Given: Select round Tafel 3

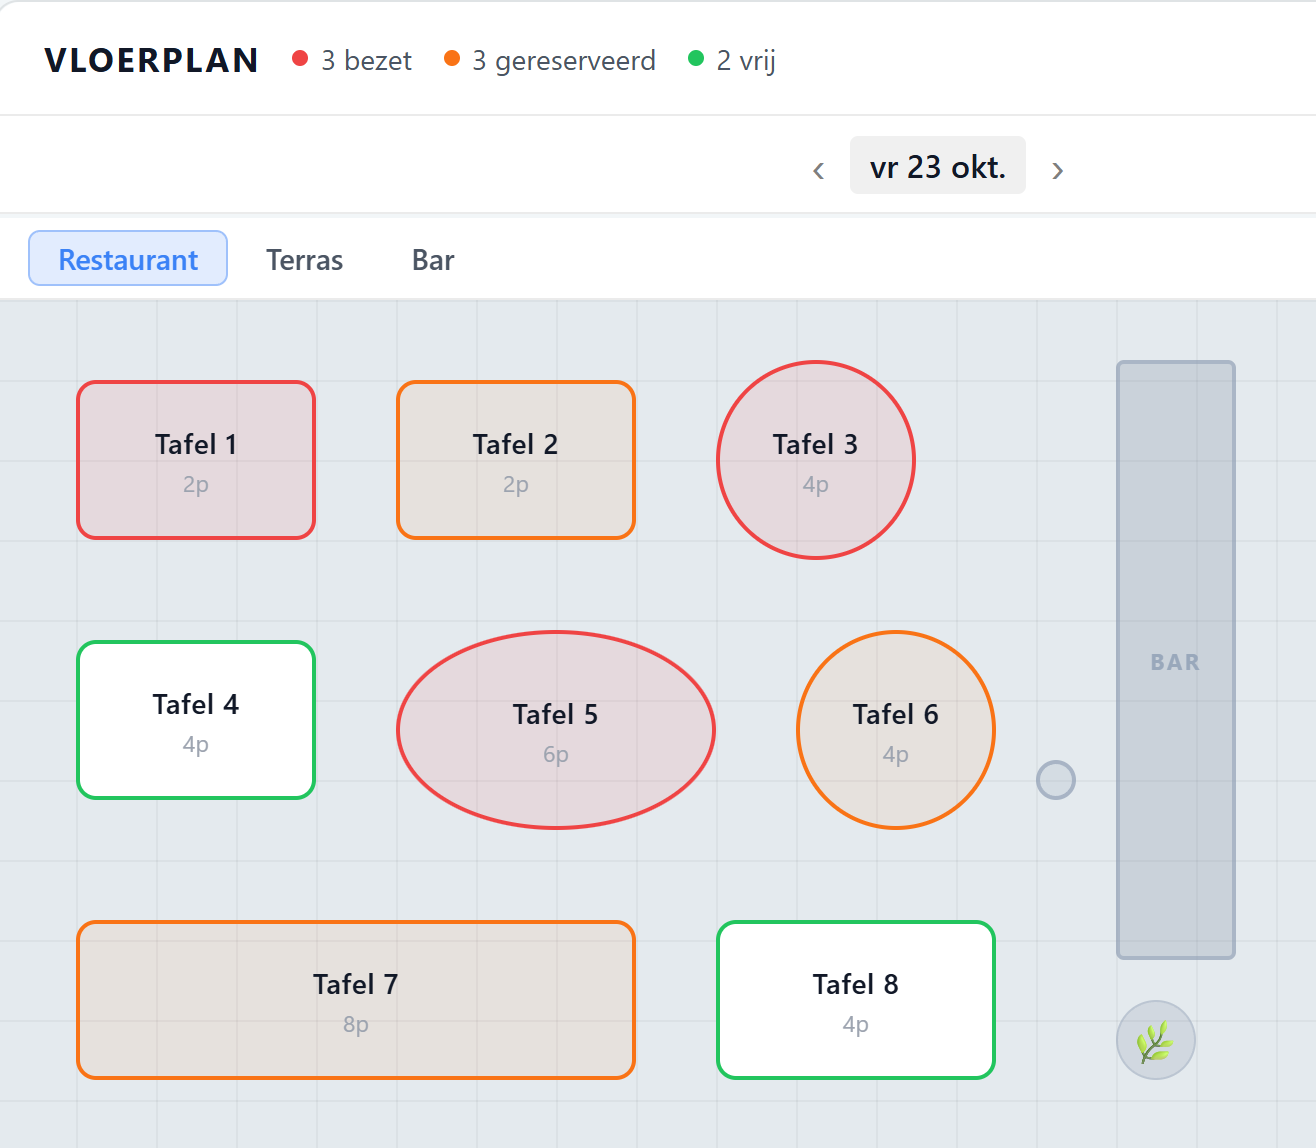Looking at the screenshot, I should point(816,460).
